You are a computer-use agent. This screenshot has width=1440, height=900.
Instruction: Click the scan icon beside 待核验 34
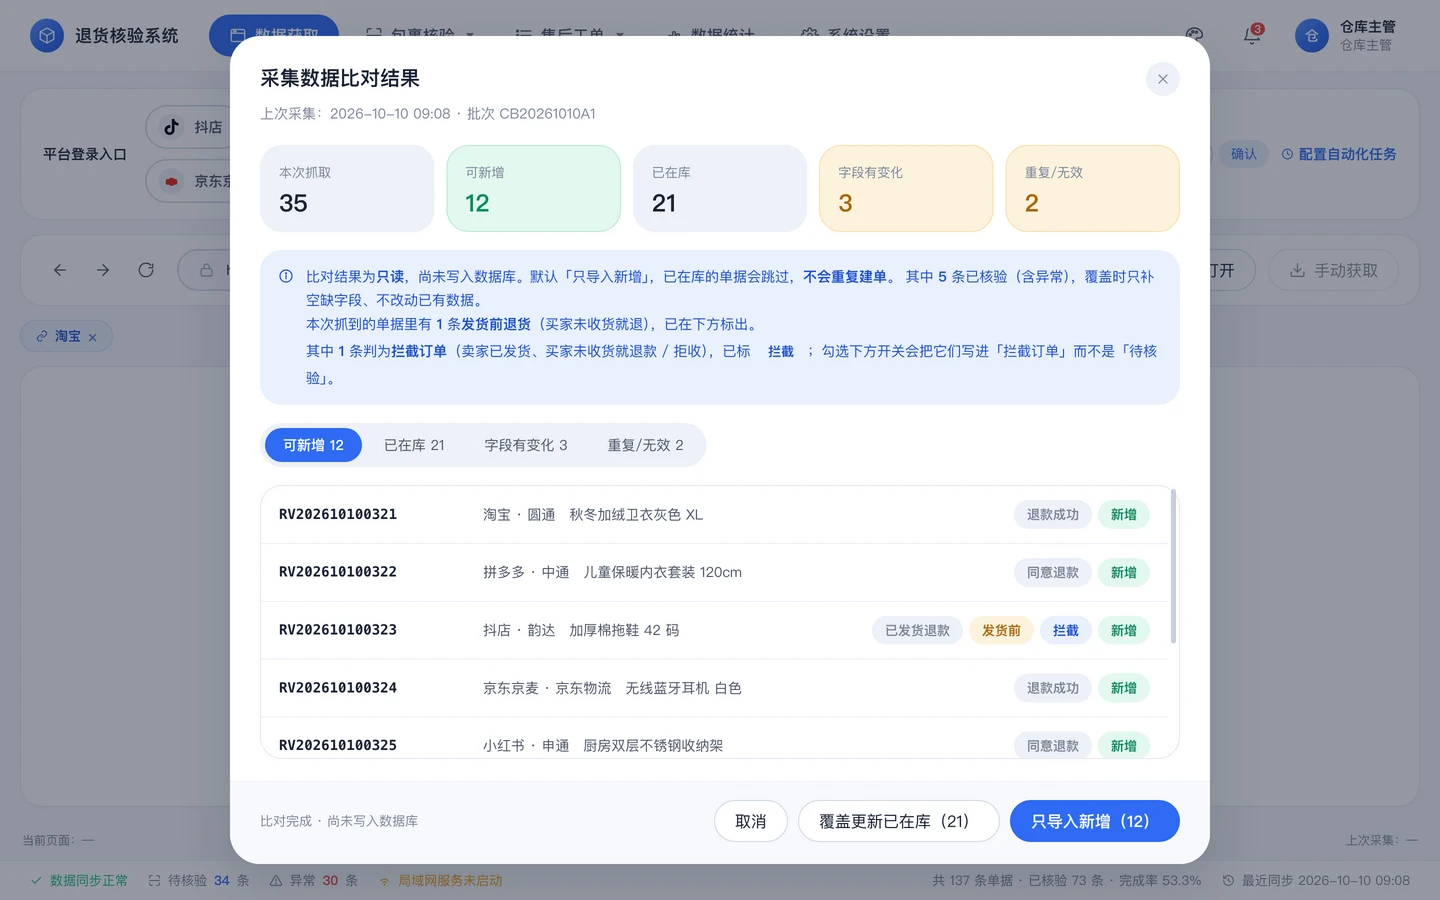coord(154,880)
